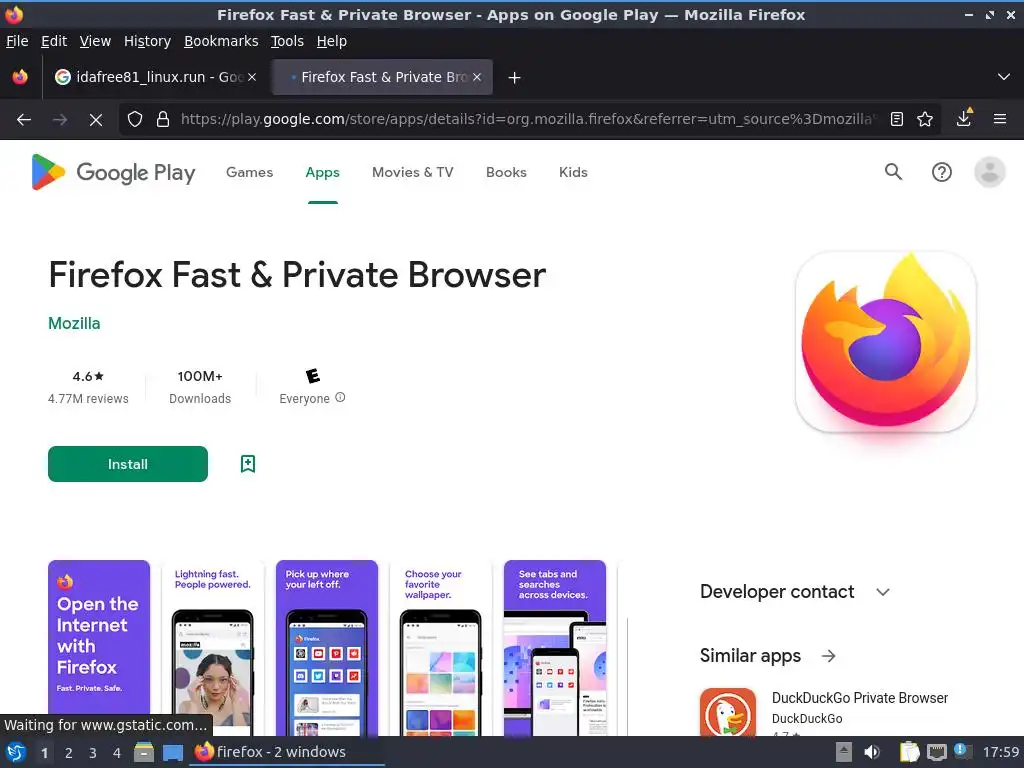Click the content rating info icon
Image resolution: width=1024 pixels, height=768 pixels.
(340, 397)
